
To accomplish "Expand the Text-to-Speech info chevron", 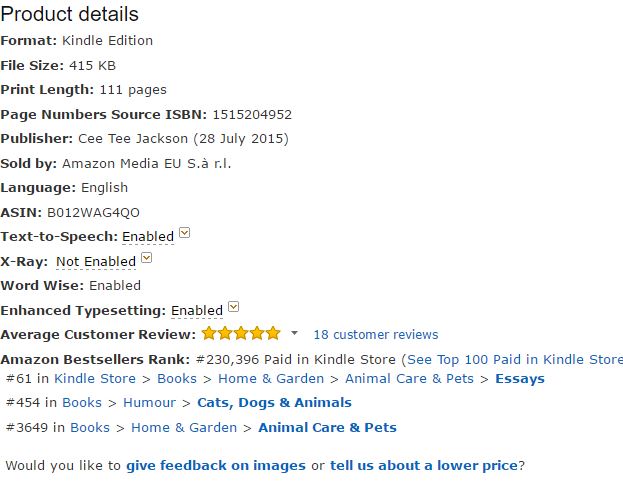I will click(184, 234).
